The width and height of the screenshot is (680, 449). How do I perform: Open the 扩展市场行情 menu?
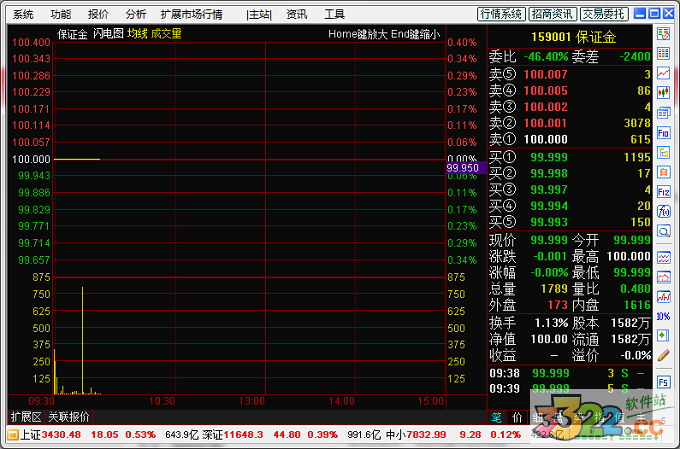coord(191,14)
